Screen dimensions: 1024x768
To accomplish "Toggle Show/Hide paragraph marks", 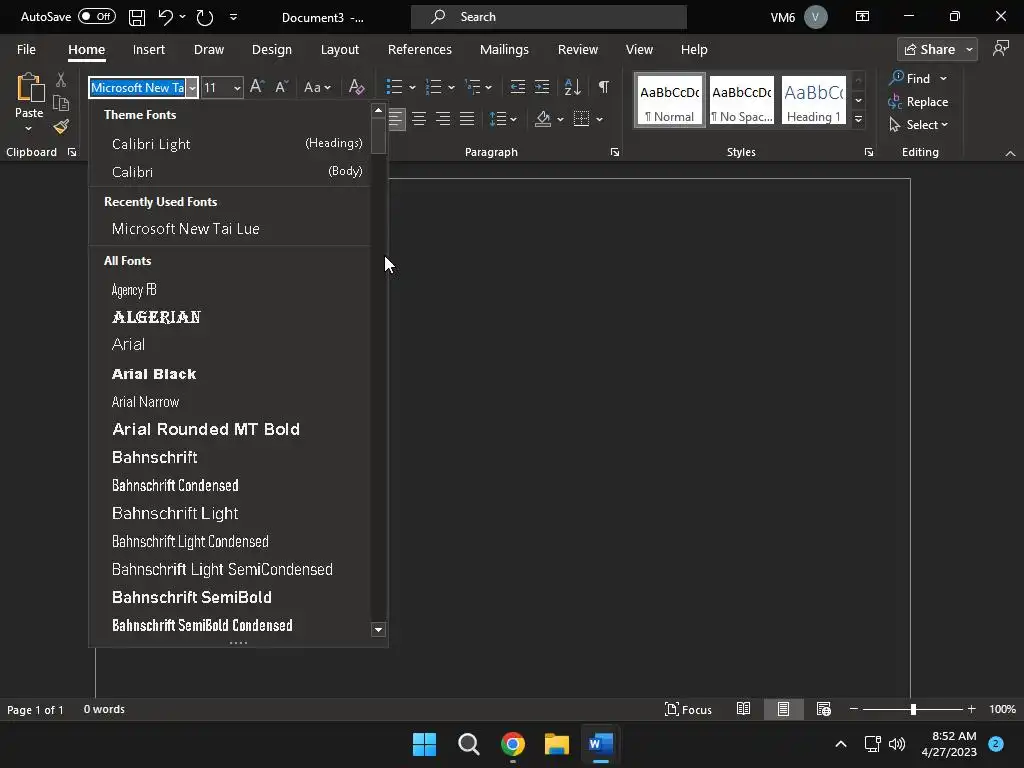I will (604, 87).
